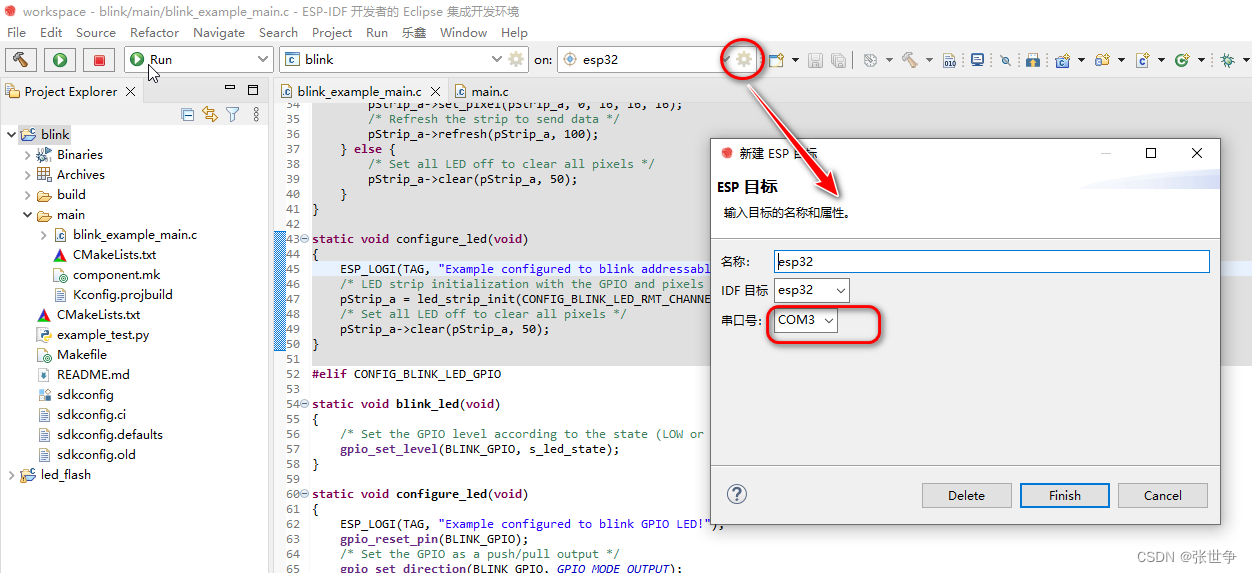Open the Project menu
Viewport: 1252px width, 573px height.
coord(332,32)
